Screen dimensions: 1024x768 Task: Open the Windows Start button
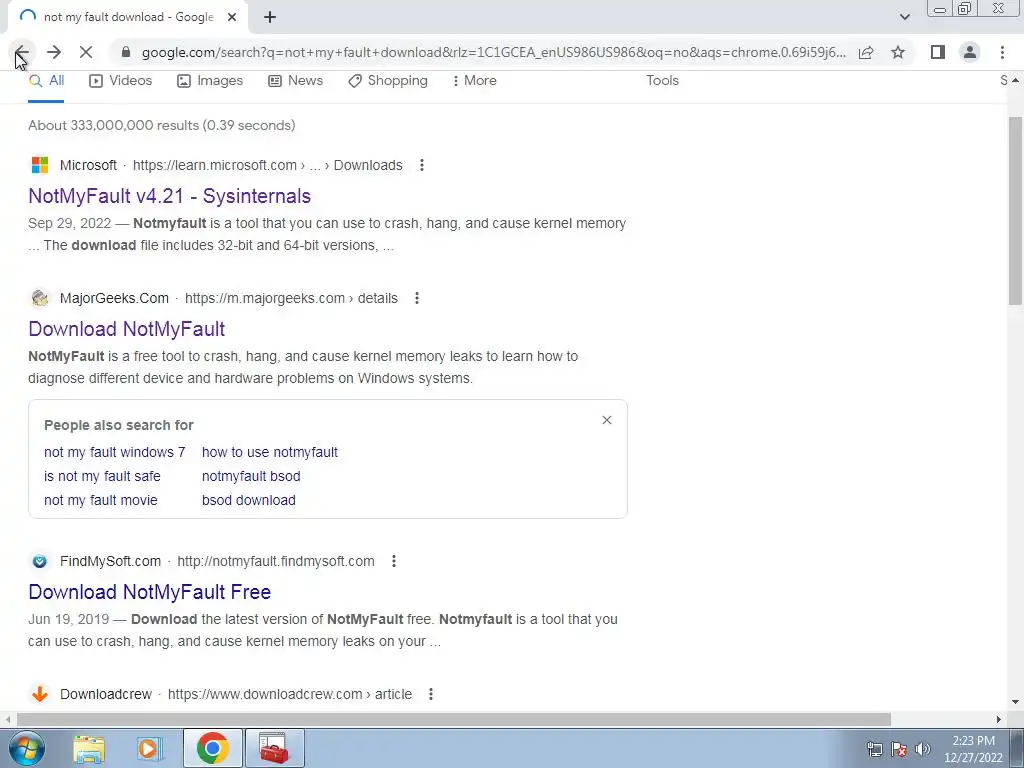pyautogui.click(x=26, y=748)
